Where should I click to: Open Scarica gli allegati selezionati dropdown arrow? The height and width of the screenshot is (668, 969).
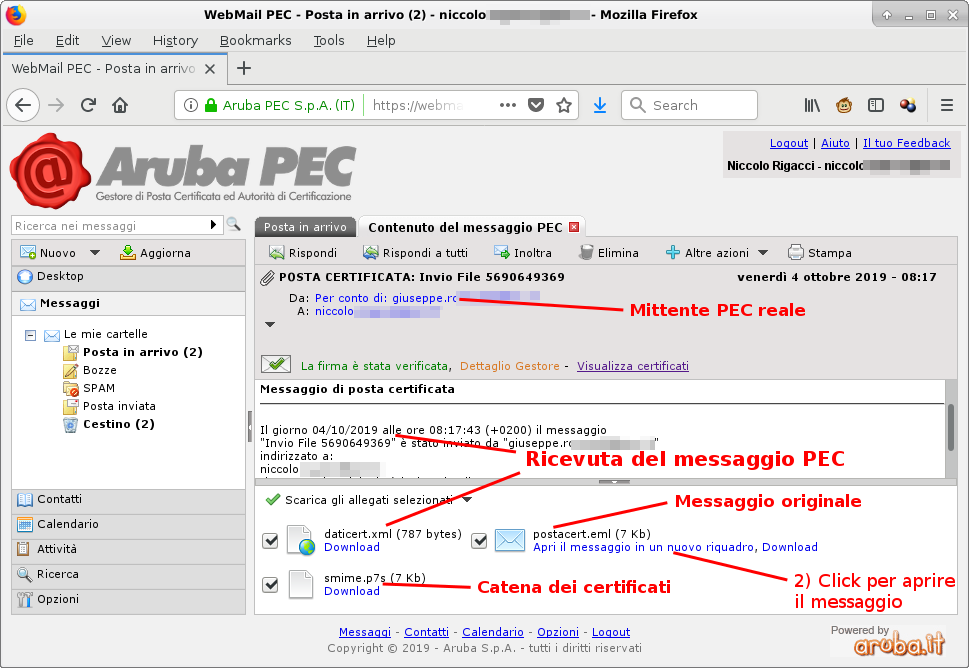click(467, 499)
